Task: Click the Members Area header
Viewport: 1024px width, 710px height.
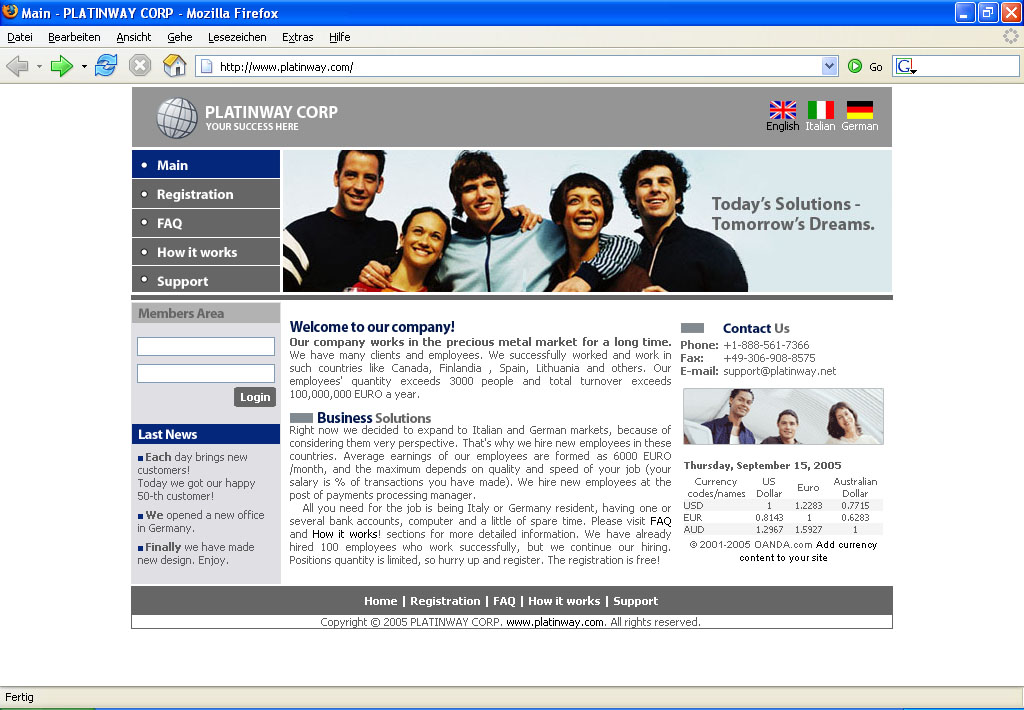Action: pos(206,313)
